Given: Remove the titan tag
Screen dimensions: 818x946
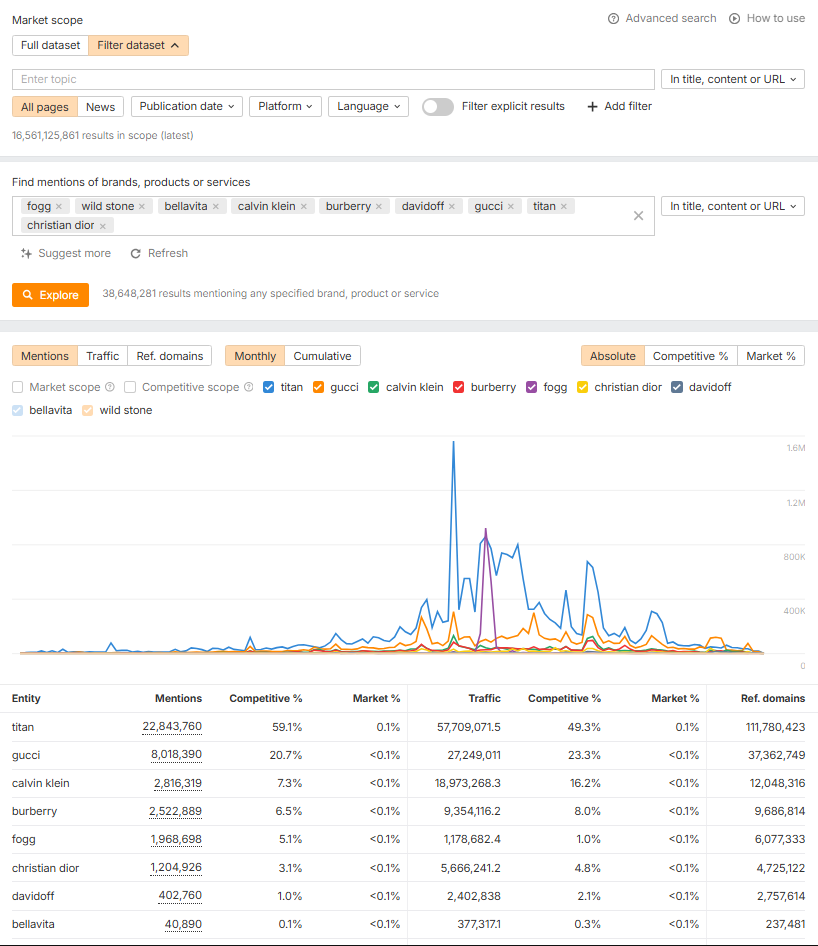Looking at the screenshot, I should (x=563, y=206).
